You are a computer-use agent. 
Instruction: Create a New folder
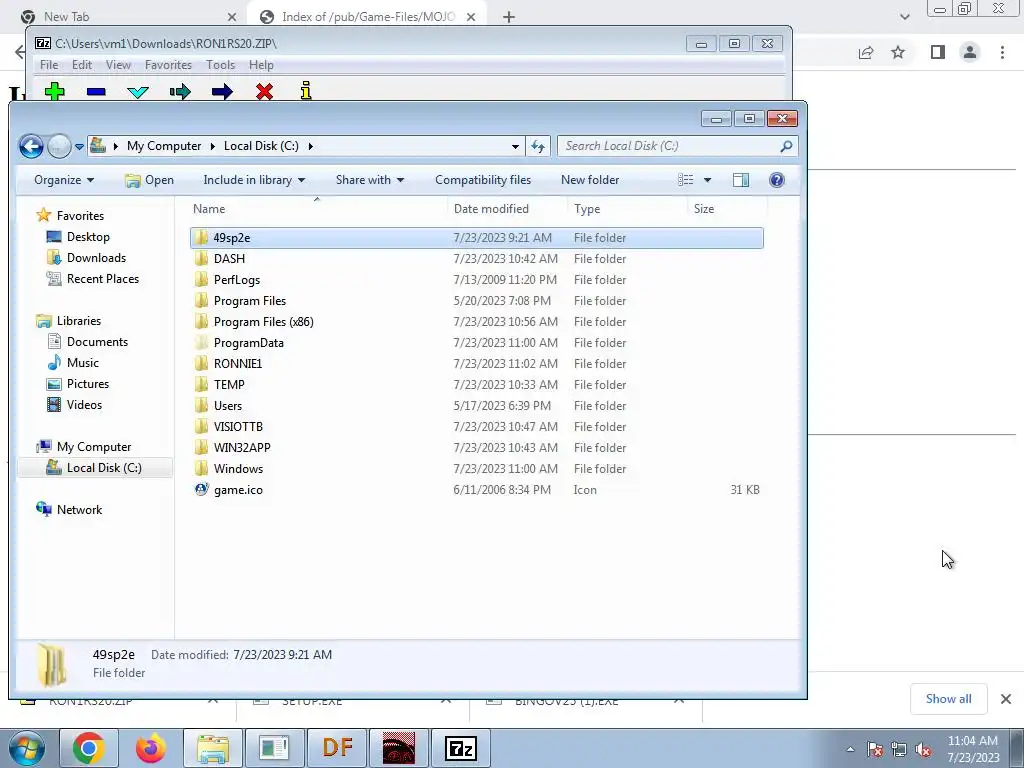(x=590, y=180)
